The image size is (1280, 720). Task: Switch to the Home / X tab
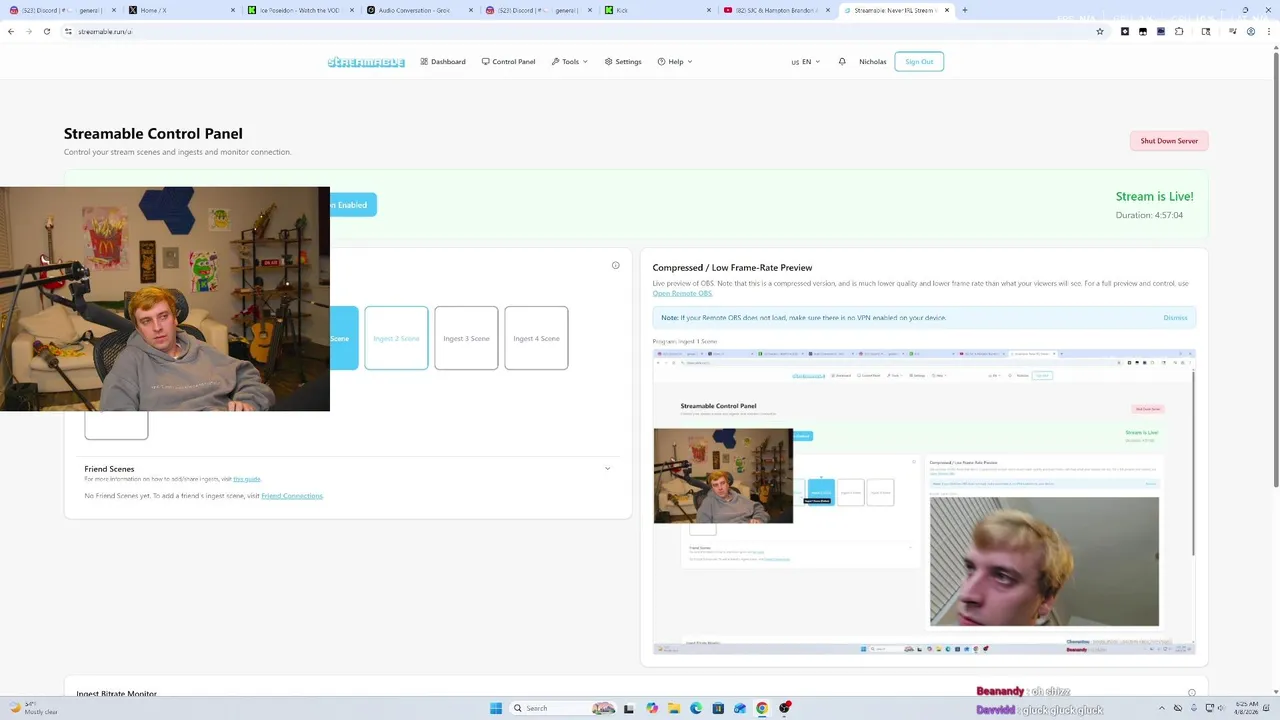180,10
